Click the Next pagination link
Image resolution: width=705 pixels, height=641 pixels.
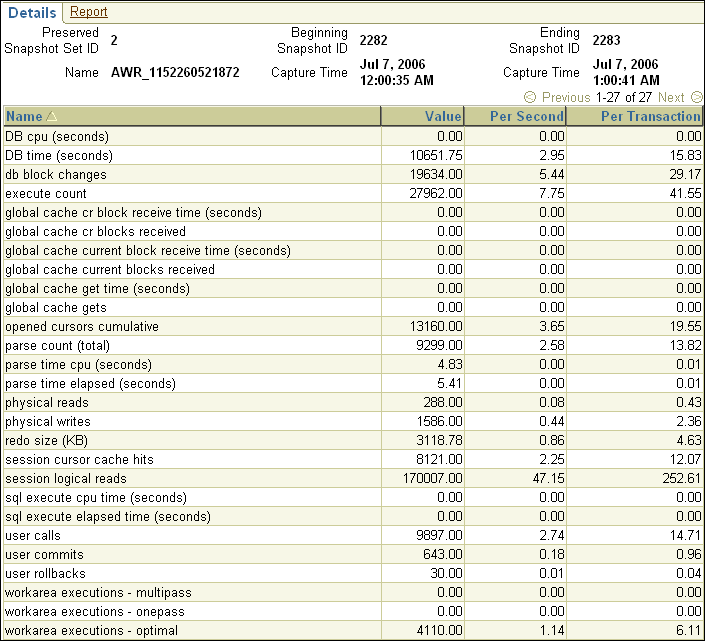(671, 98)
